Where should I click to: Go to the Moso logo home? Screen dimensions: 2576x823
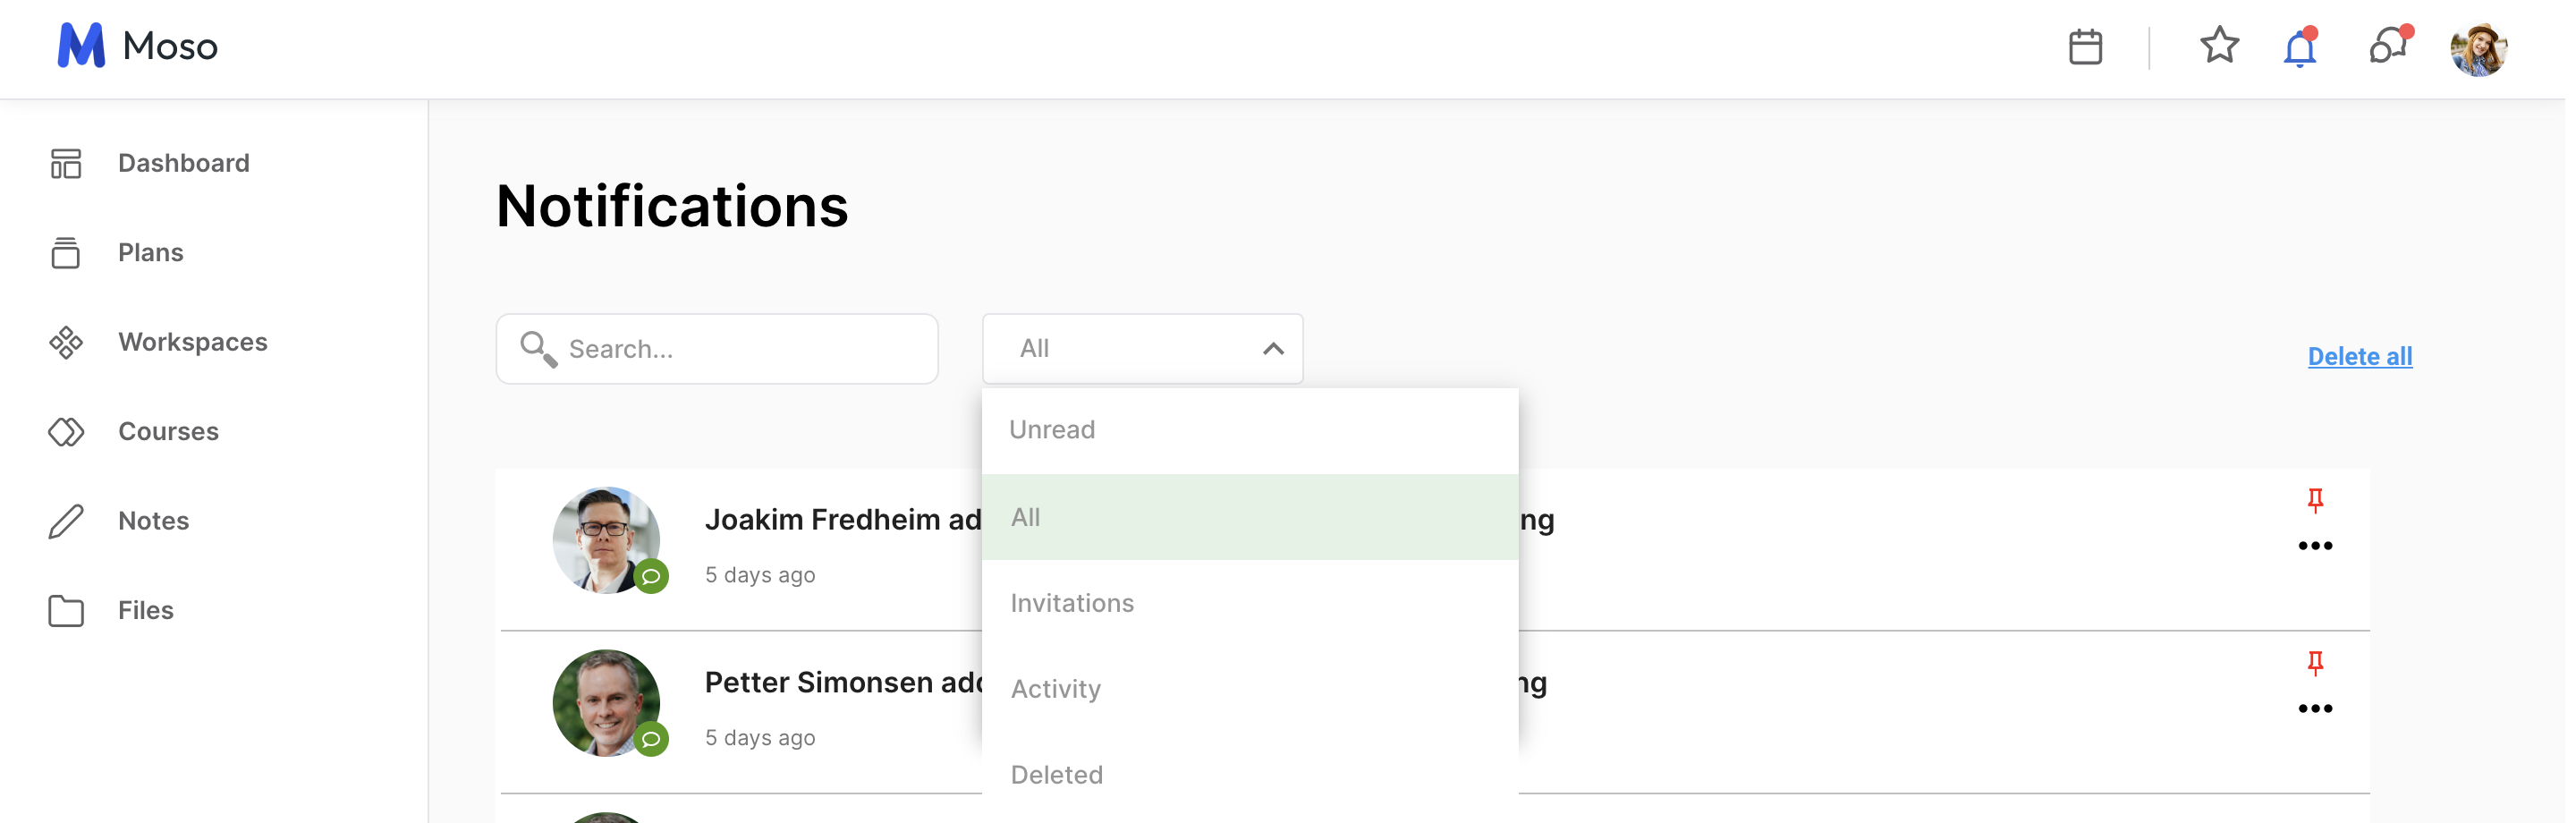point(137,46)
